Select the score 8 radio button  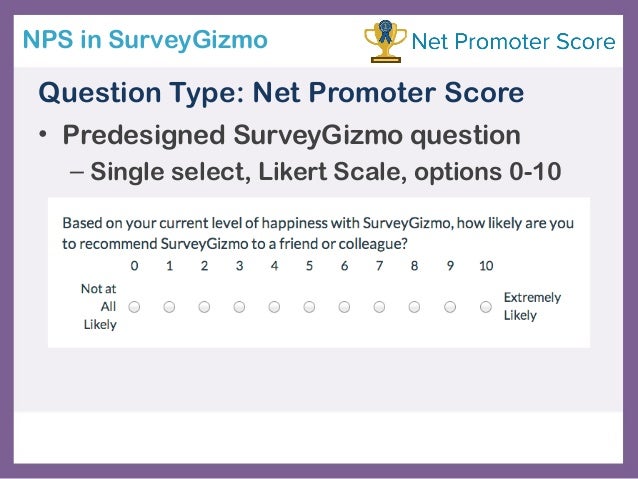[414, 307]
